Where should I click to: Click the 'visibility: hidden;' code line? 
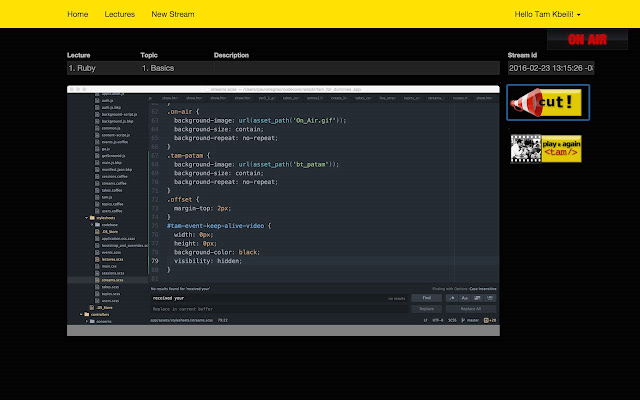pos(208,261)
